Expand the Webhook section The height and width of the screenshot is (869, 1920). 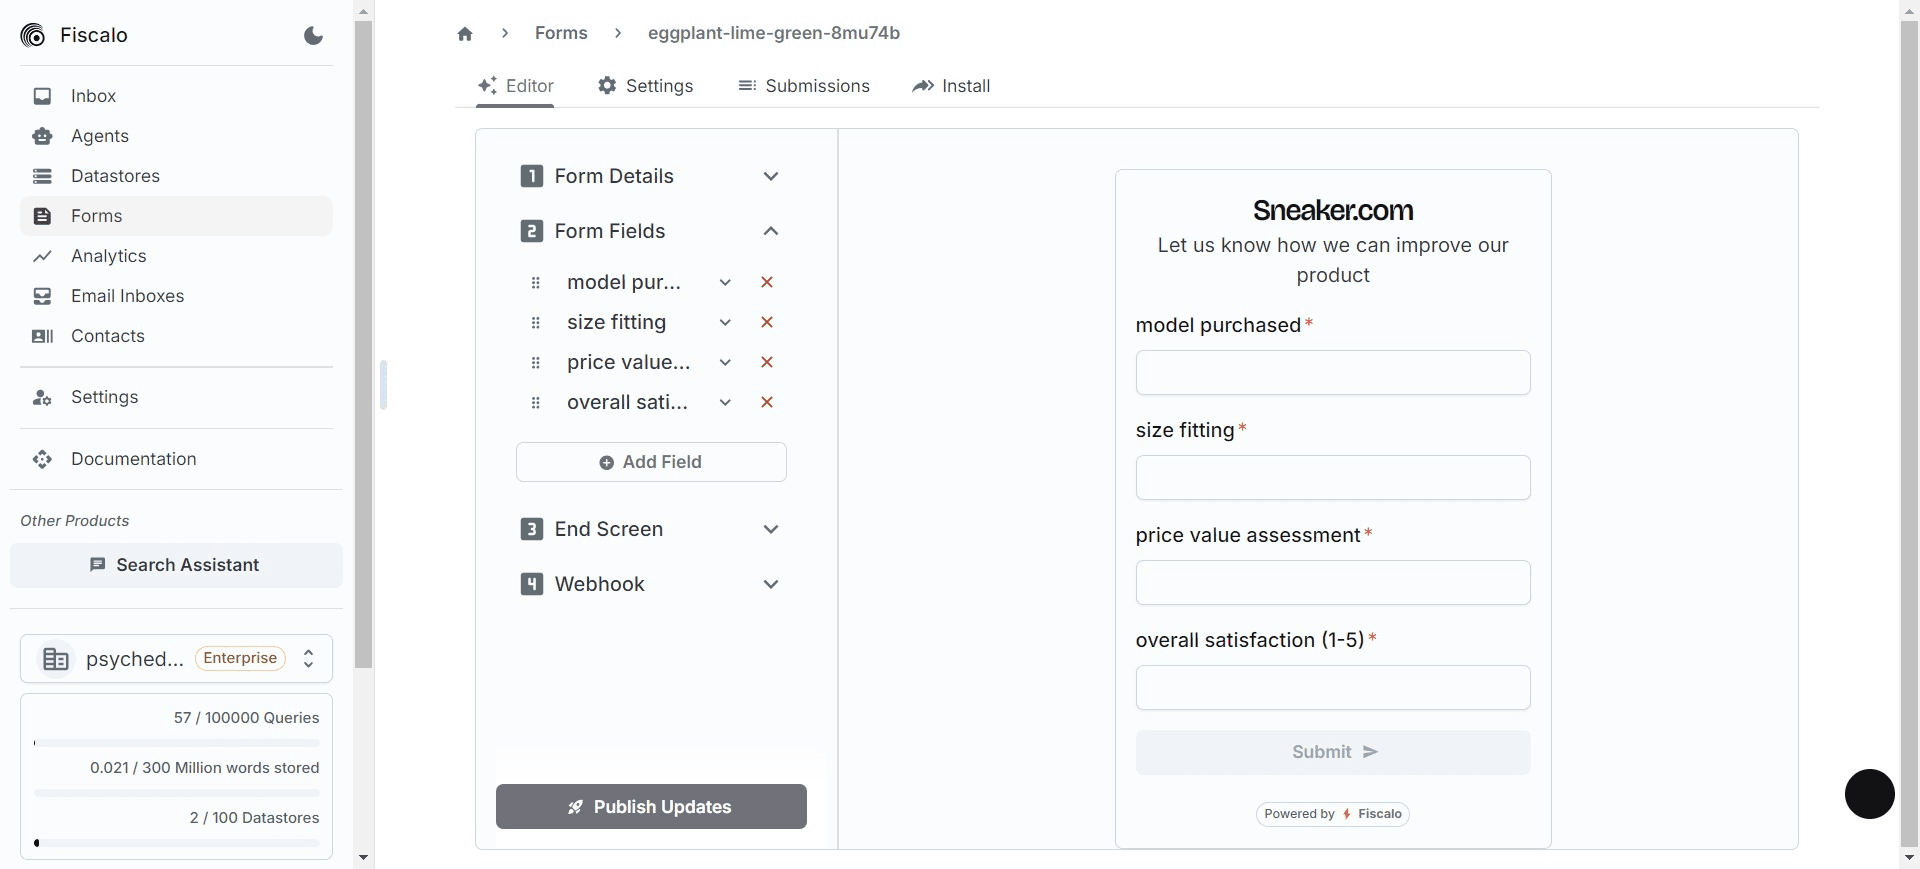coord(651,584)
